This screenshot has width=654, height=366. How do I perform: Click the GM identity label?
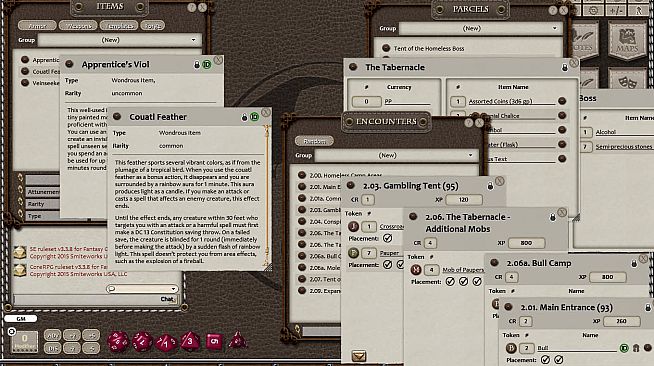tap(20, 318)
